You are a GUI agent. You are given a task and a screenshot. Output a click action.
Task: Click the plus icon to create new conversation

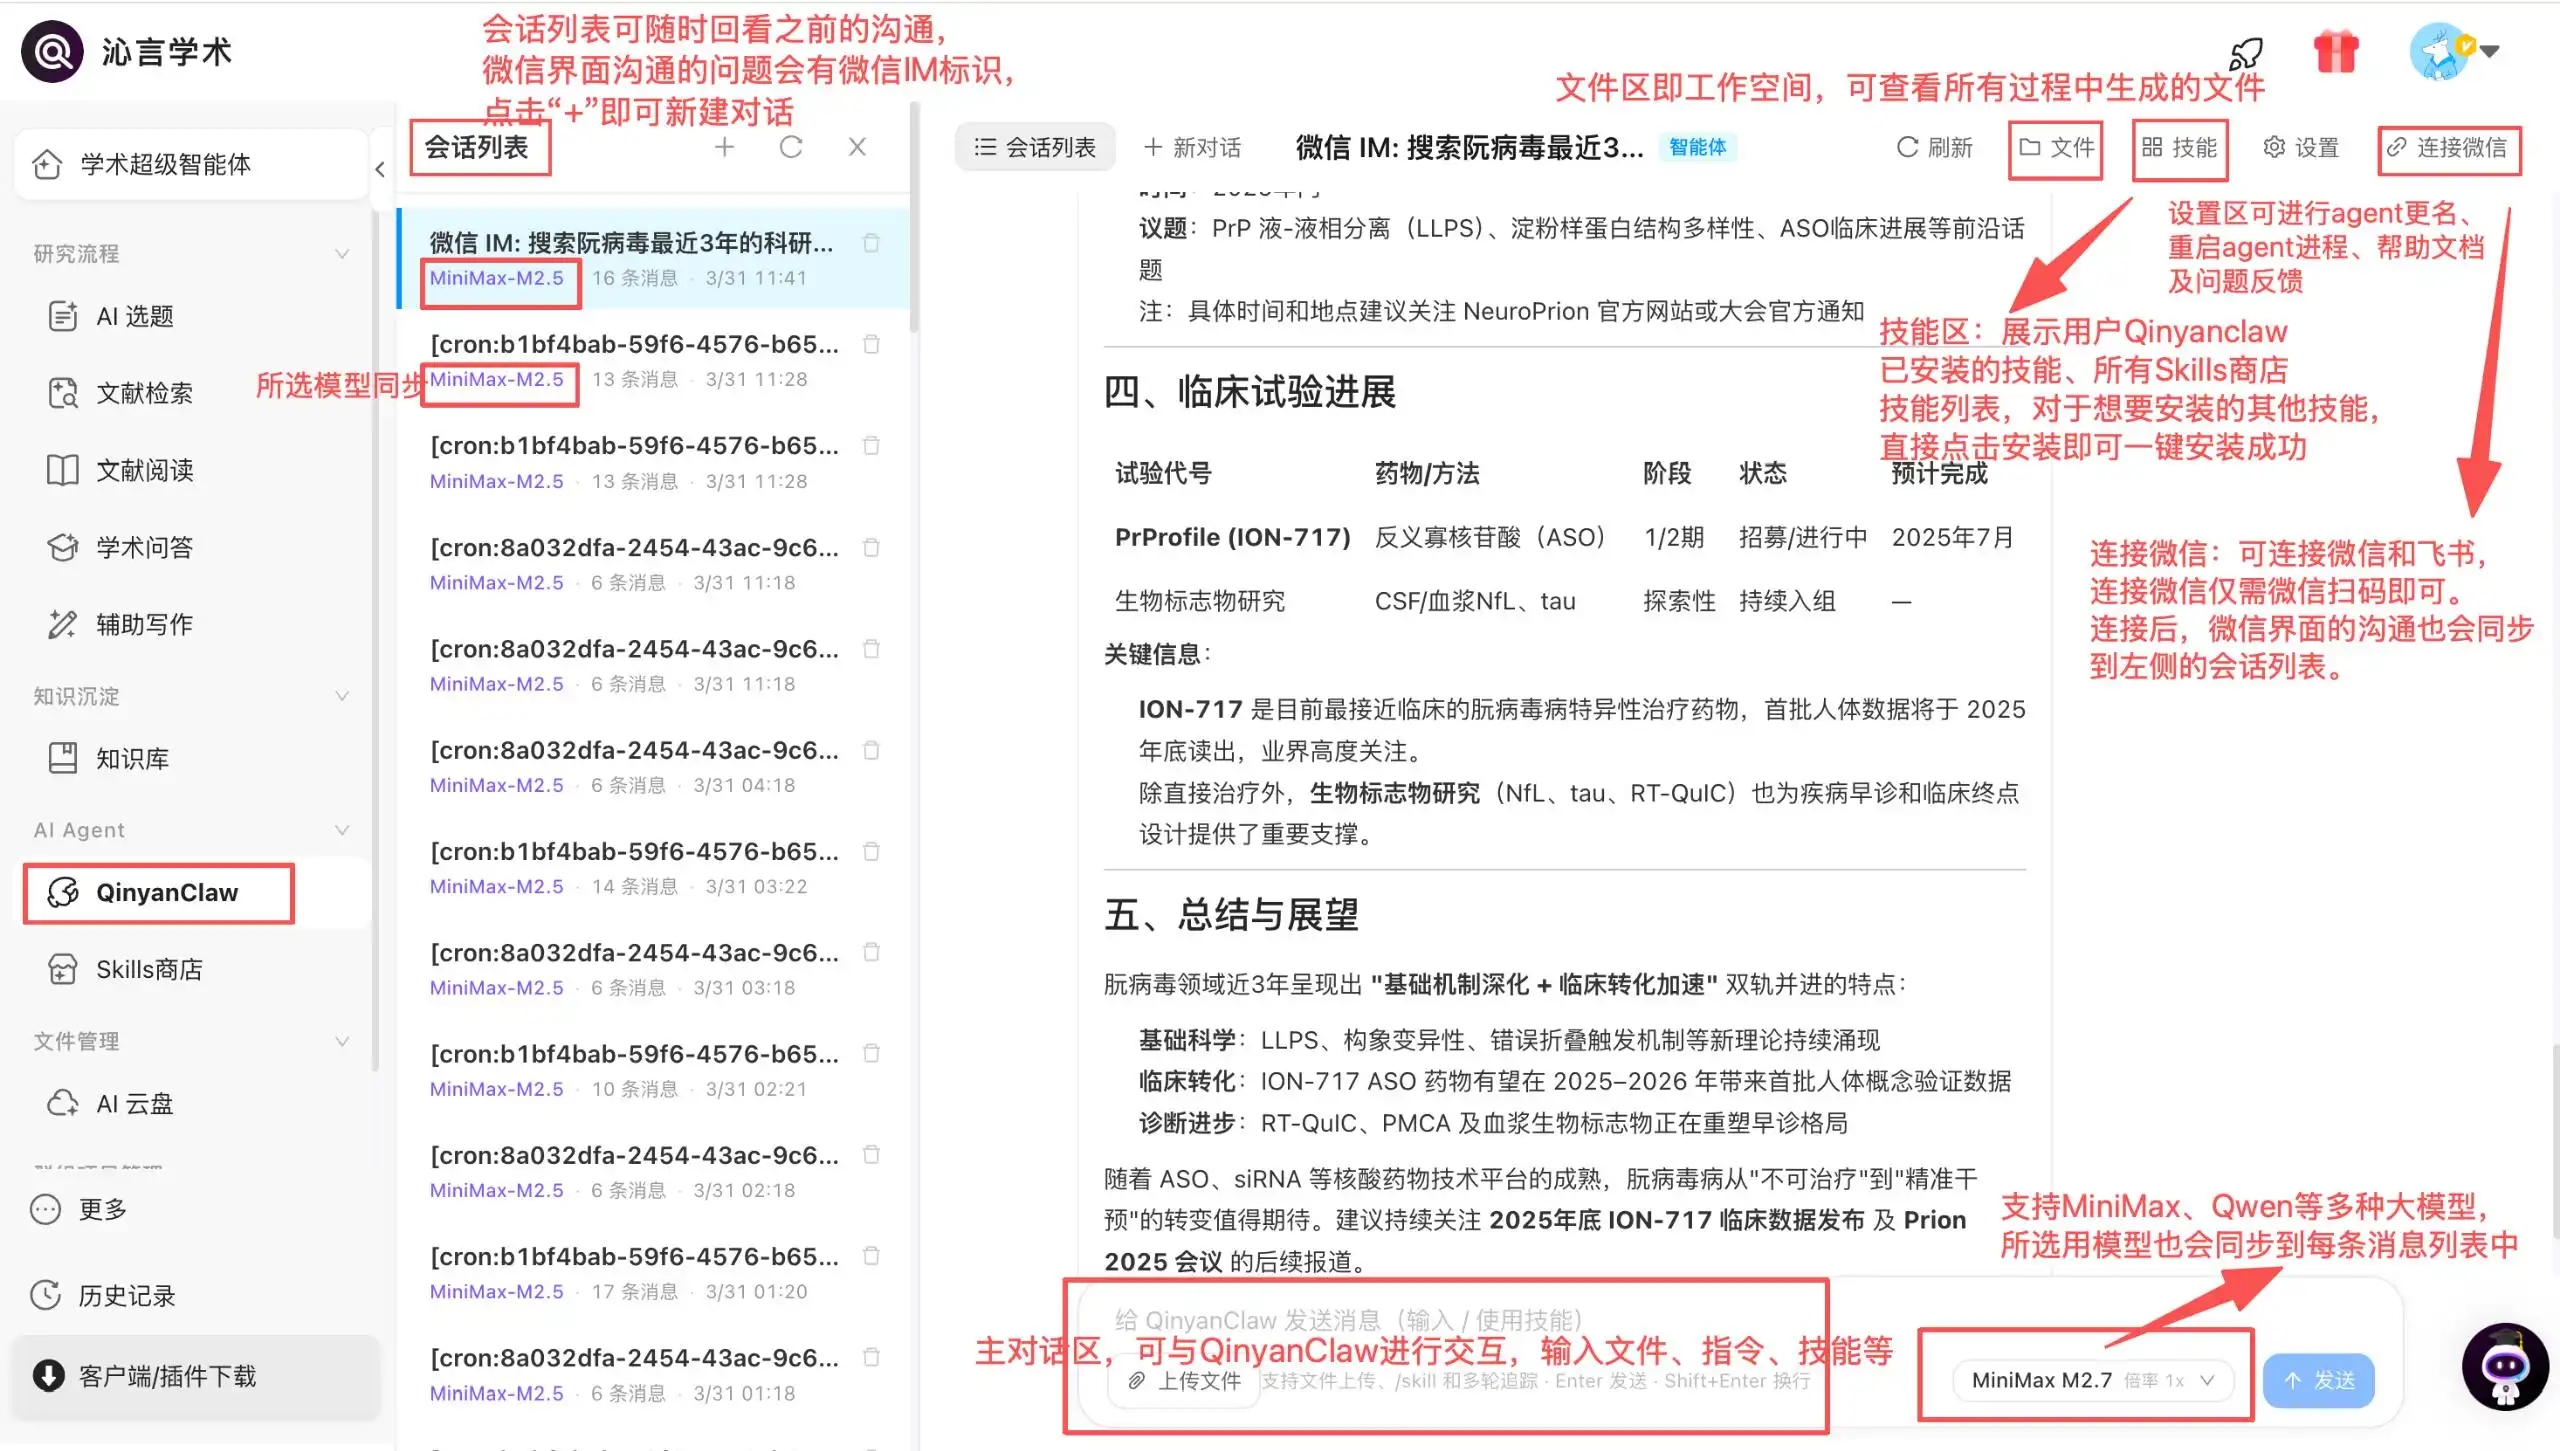724,147
